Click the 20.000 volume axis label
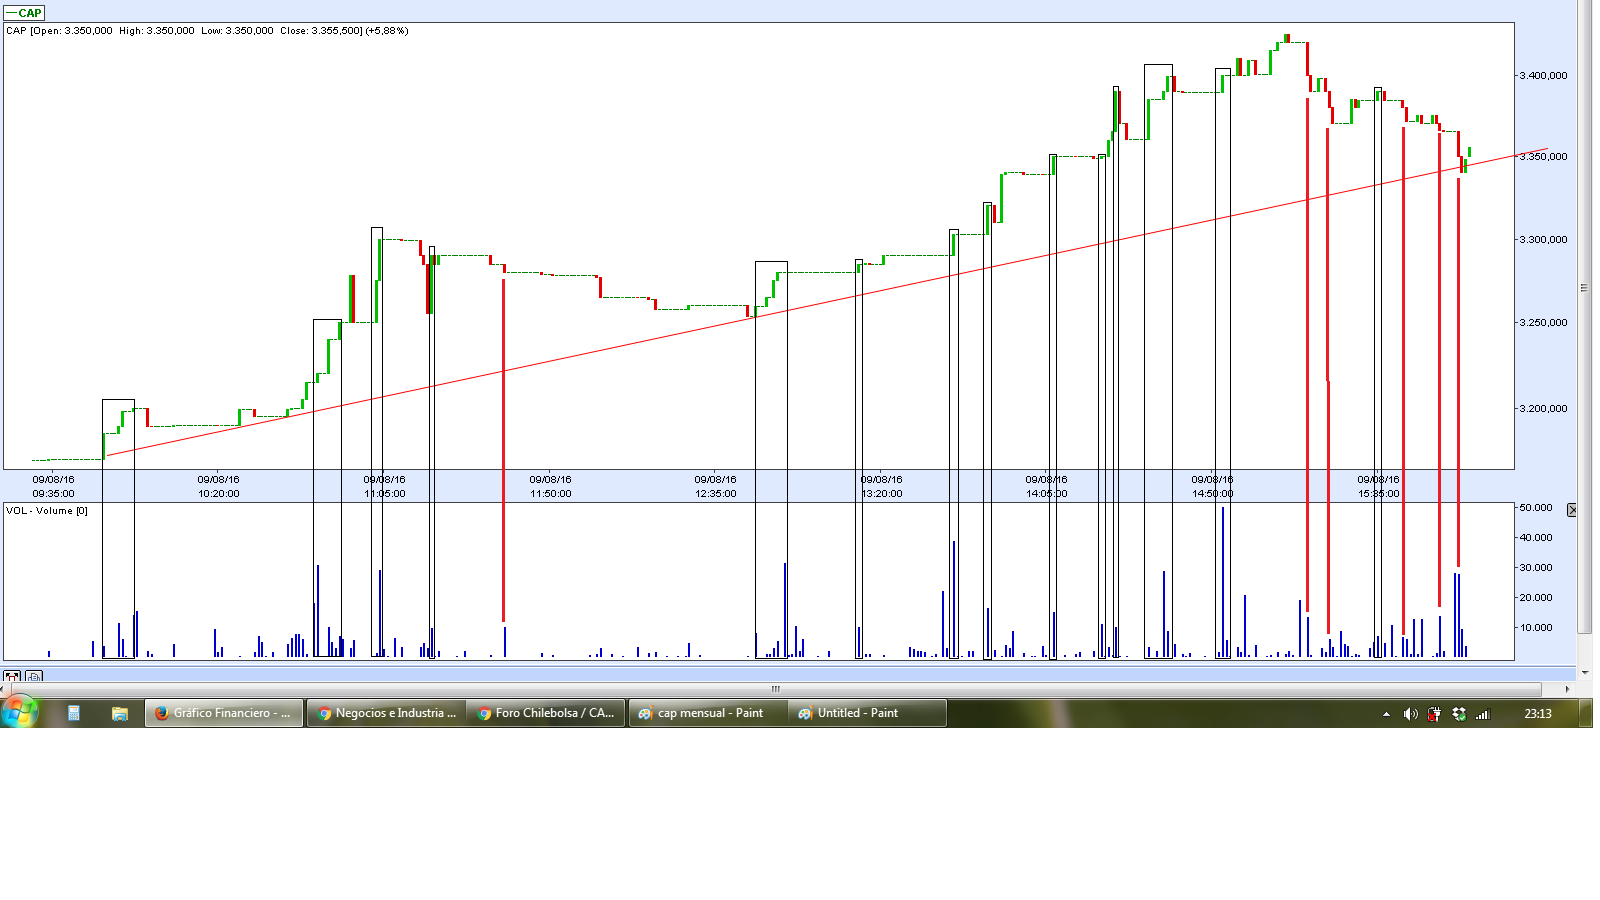1600x900 pixels. (1536, 598)
